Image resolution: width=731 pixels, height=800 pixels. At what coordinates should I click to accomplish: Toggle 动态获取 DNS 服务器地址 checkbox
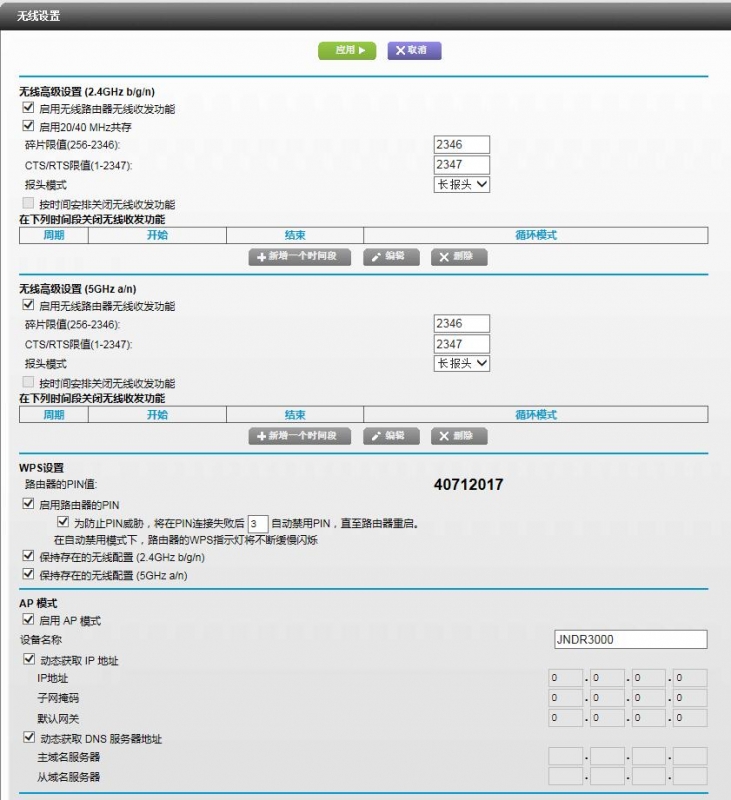point(29,737)
